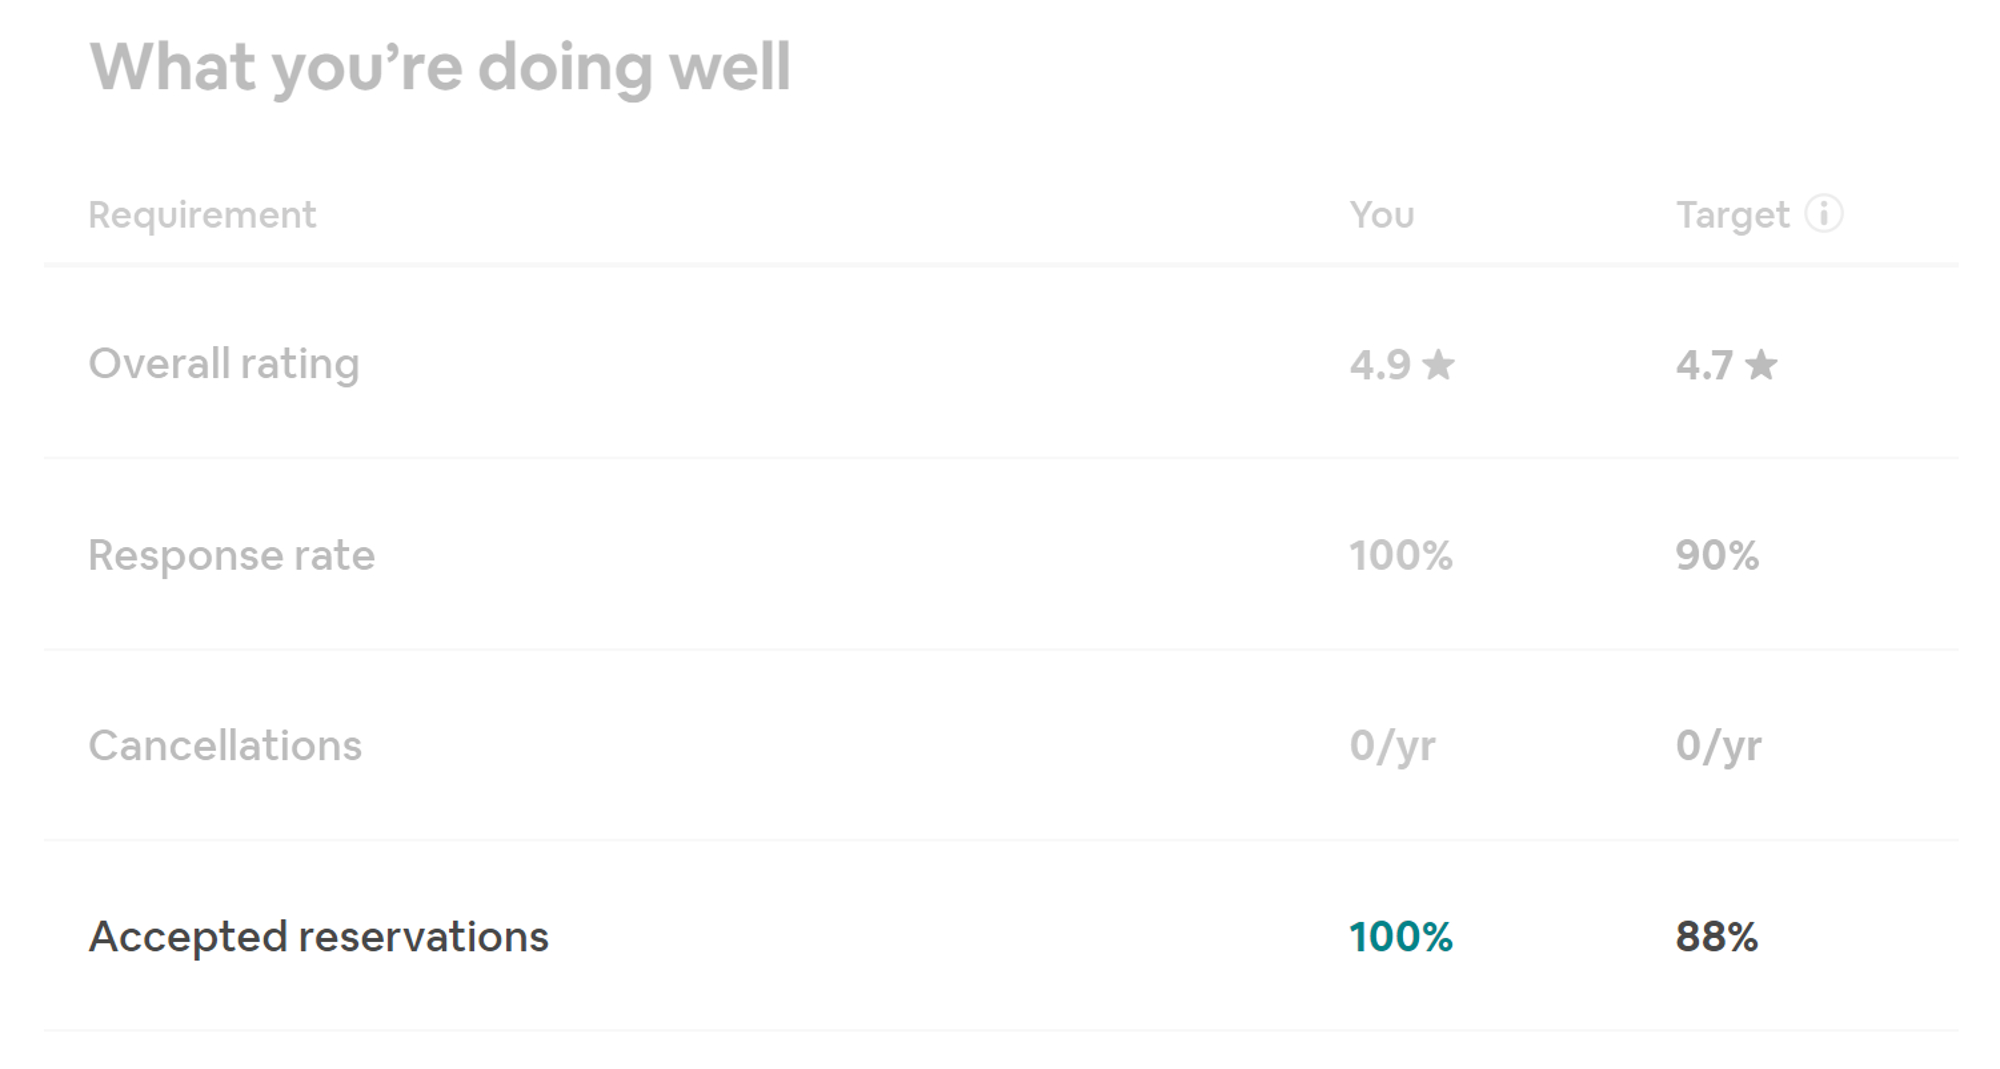
Task: Click the 88% target value
Action: coord(1716,937)
